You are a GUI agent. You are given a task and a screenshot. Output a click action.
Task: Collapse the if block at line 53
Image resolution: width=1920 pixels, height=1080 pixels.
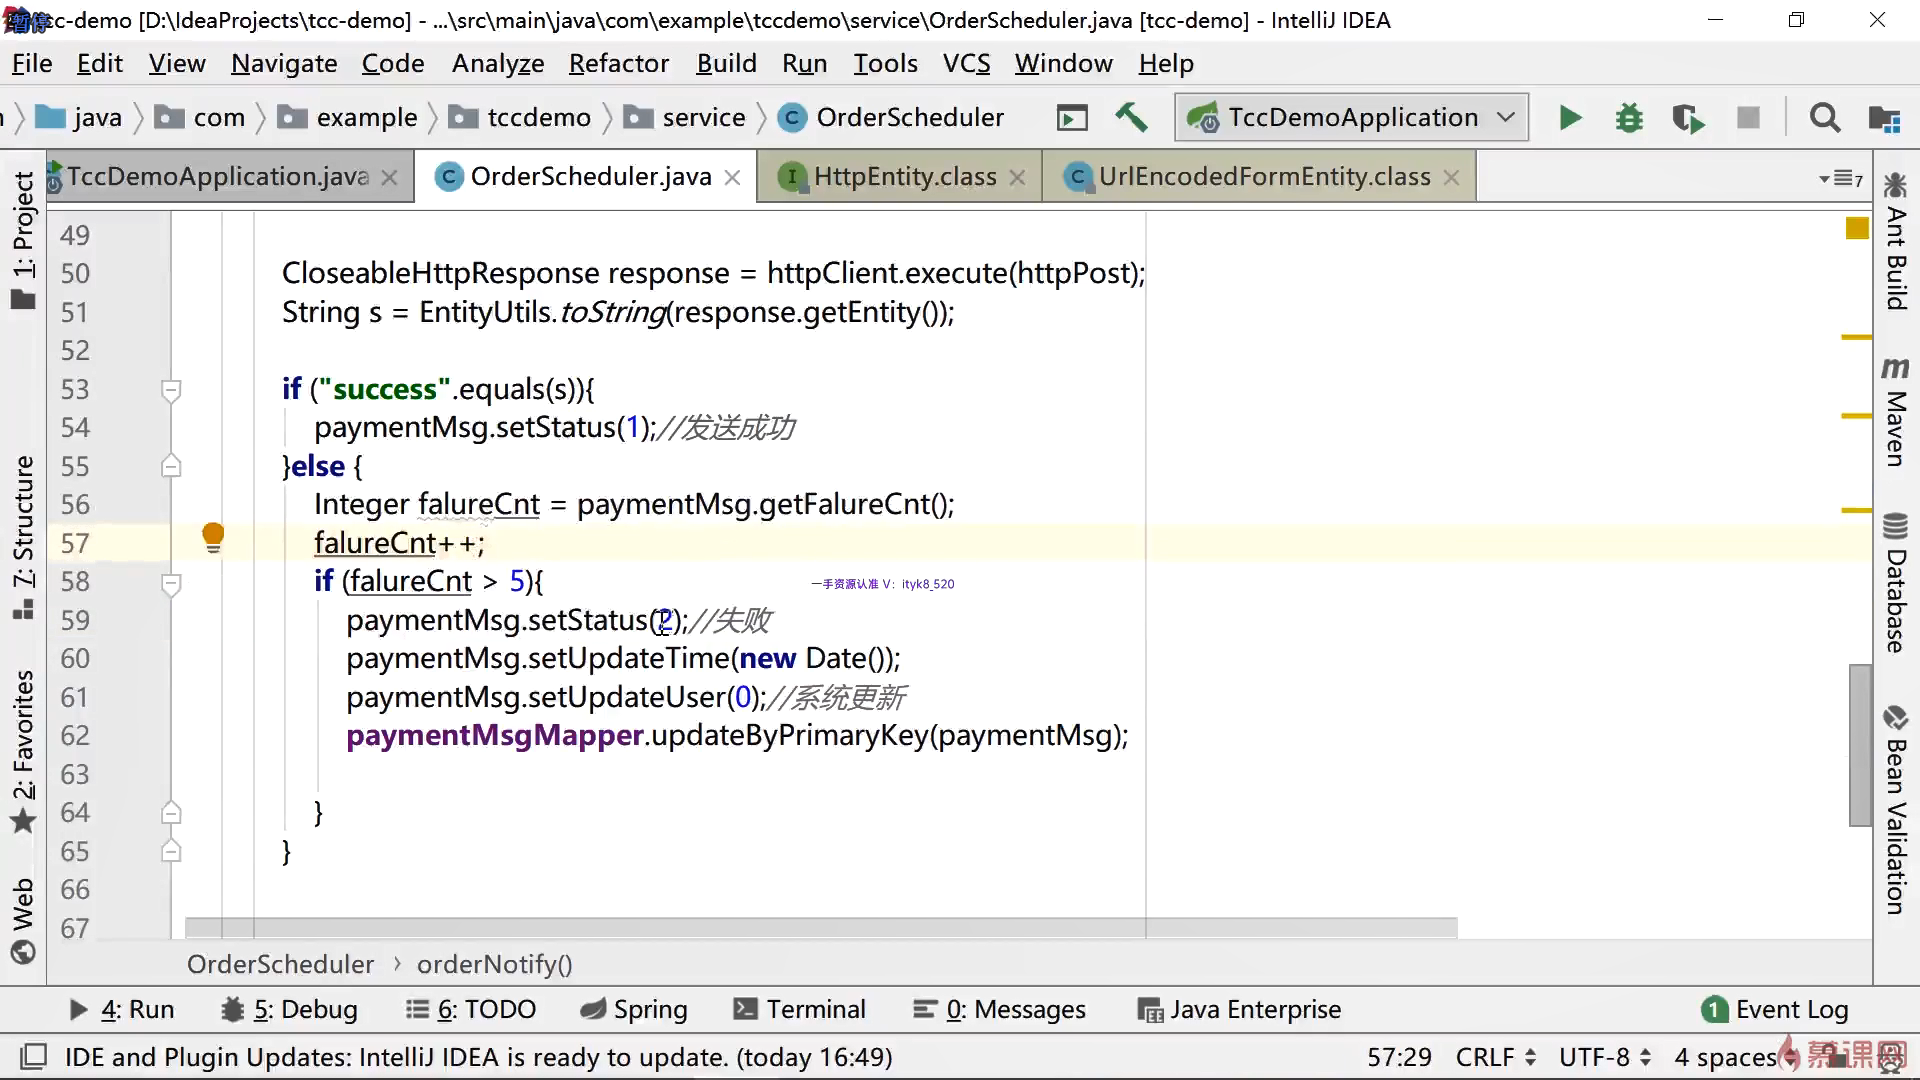[x=171, y=389]
